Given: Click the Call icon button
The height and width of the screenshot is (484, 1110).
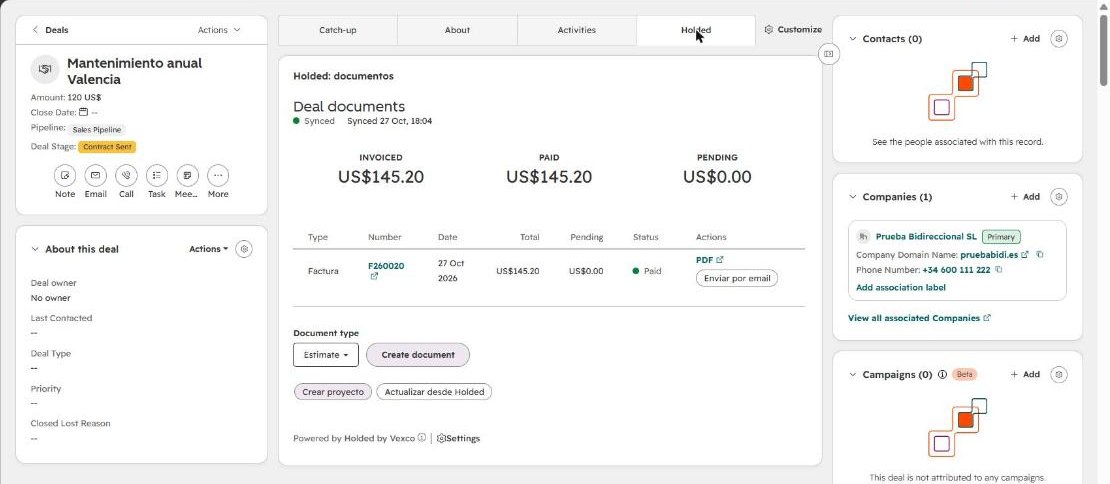Looking at the screenshot, I should pos(126,175).
